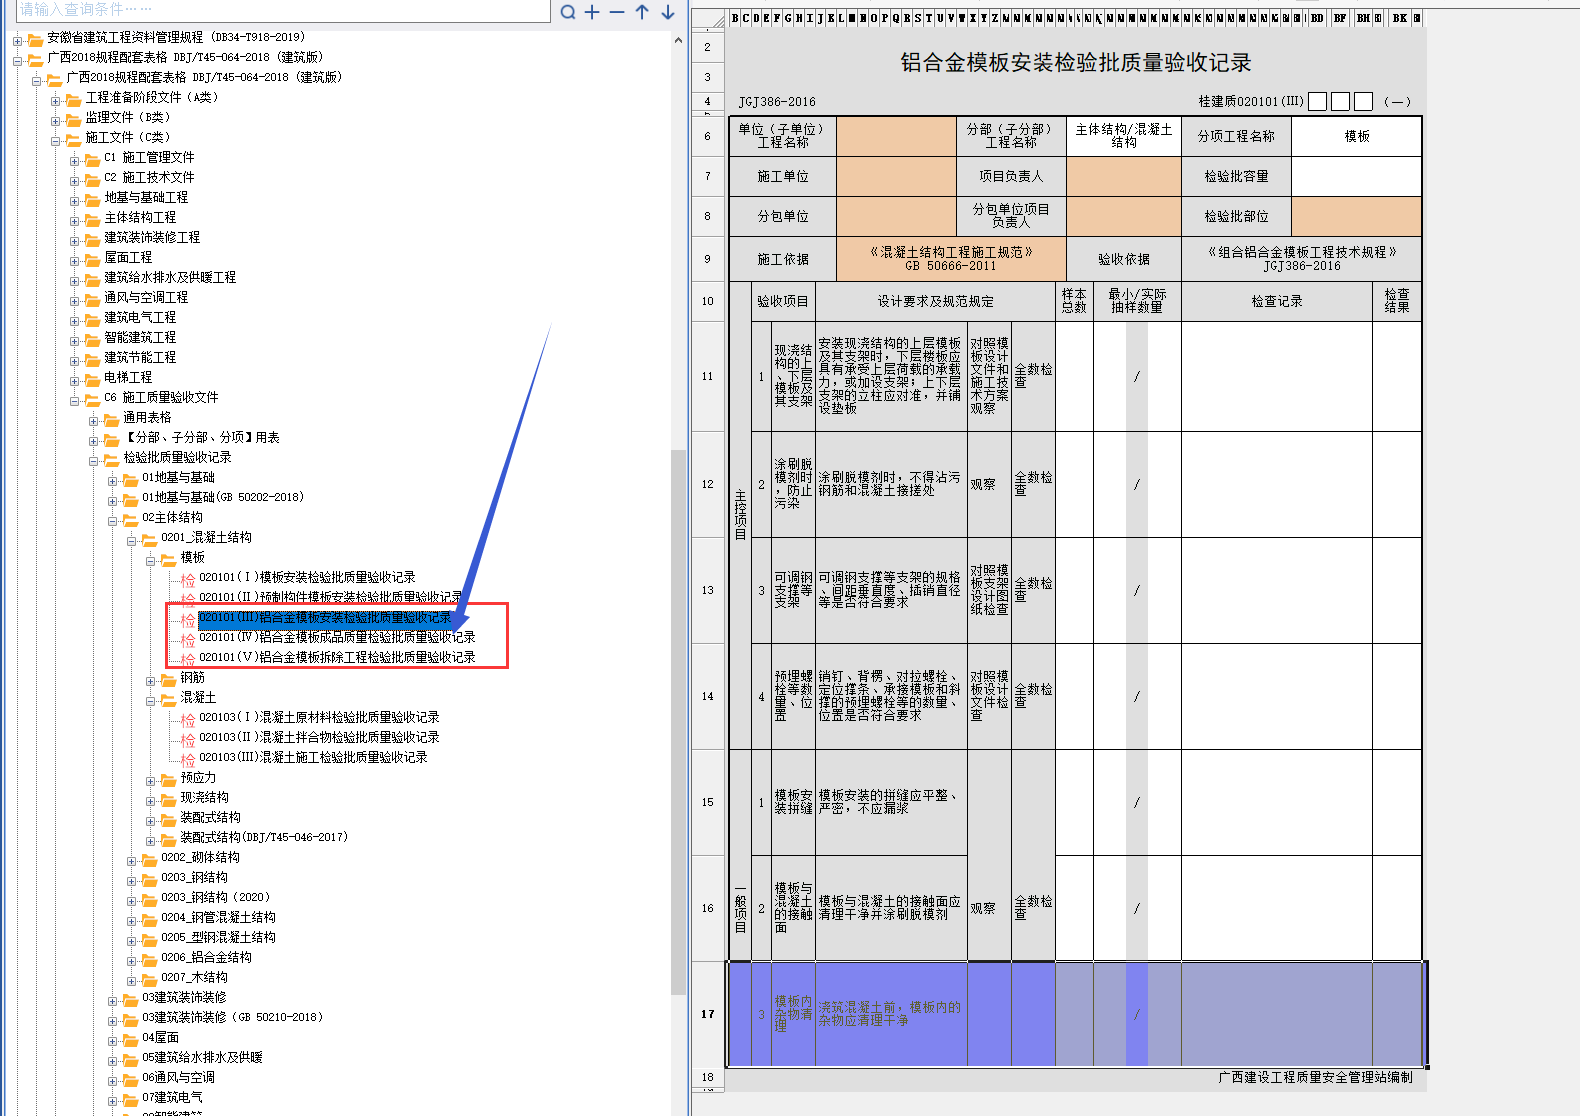Image resolution: width=1580 pixels, height=1116 pixels.
Task: Click the plus icon beside search
Action: [x=592, y=12]
